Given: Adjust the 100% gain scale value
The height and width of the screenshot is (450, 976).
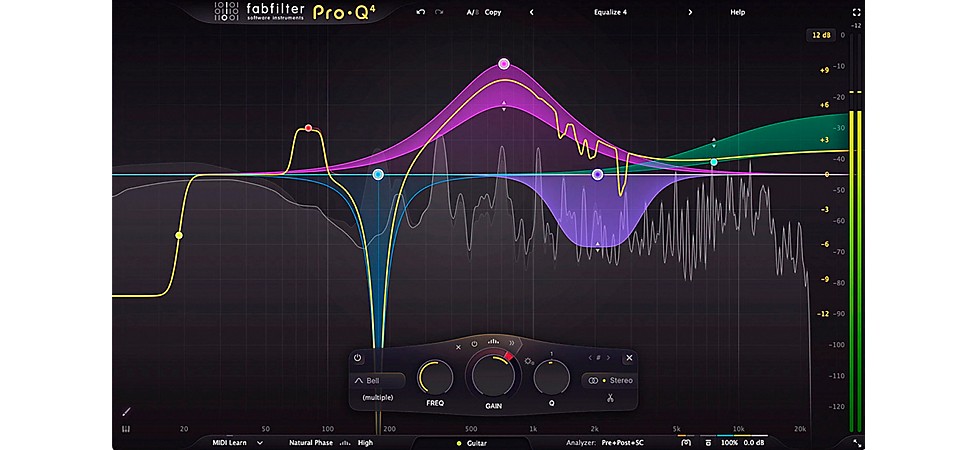Looking at the screenshot, I should (x=728, y=443).
